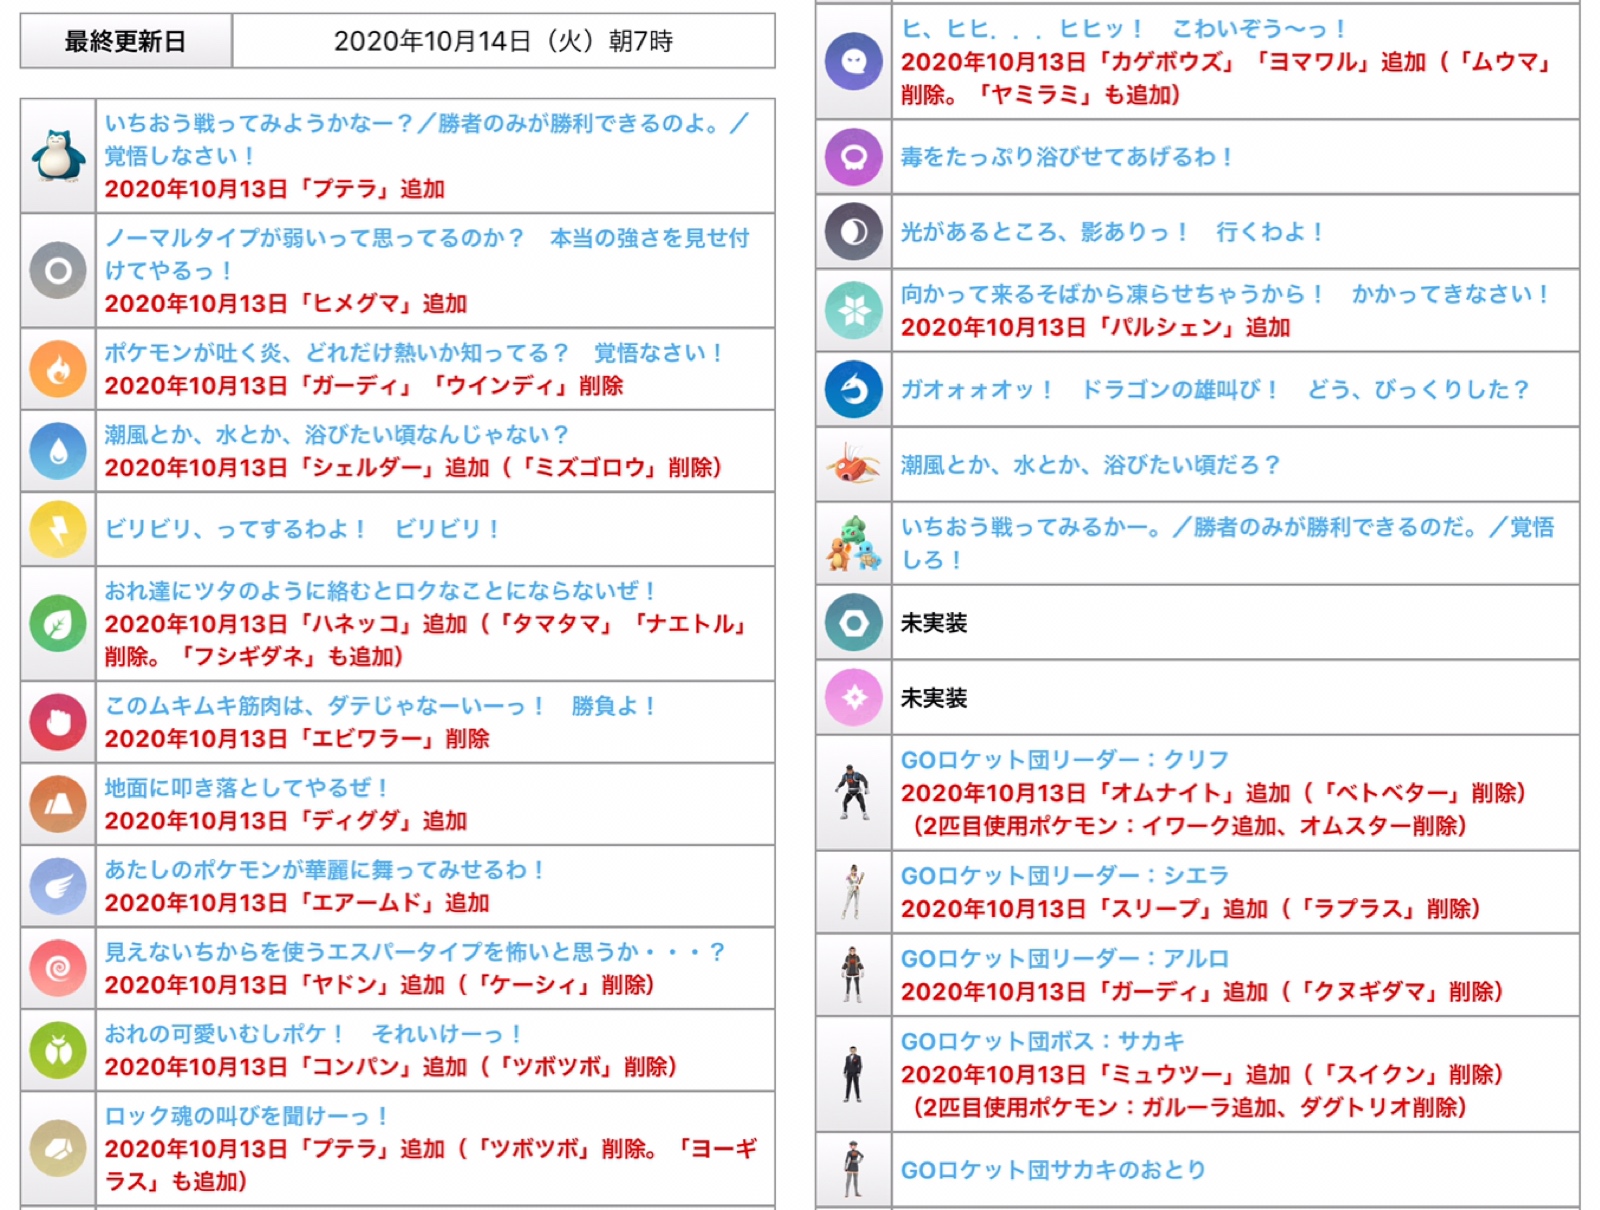
Task: Click the Dragon type icon
Action: tap(853, 389)
